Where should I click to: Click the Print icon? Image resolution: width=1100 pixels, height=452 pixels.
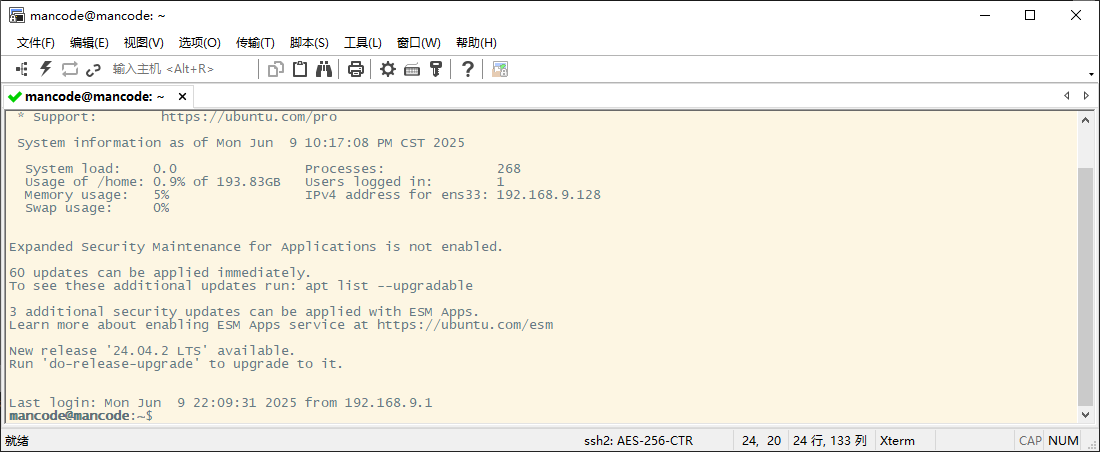(x=355, y=69)
